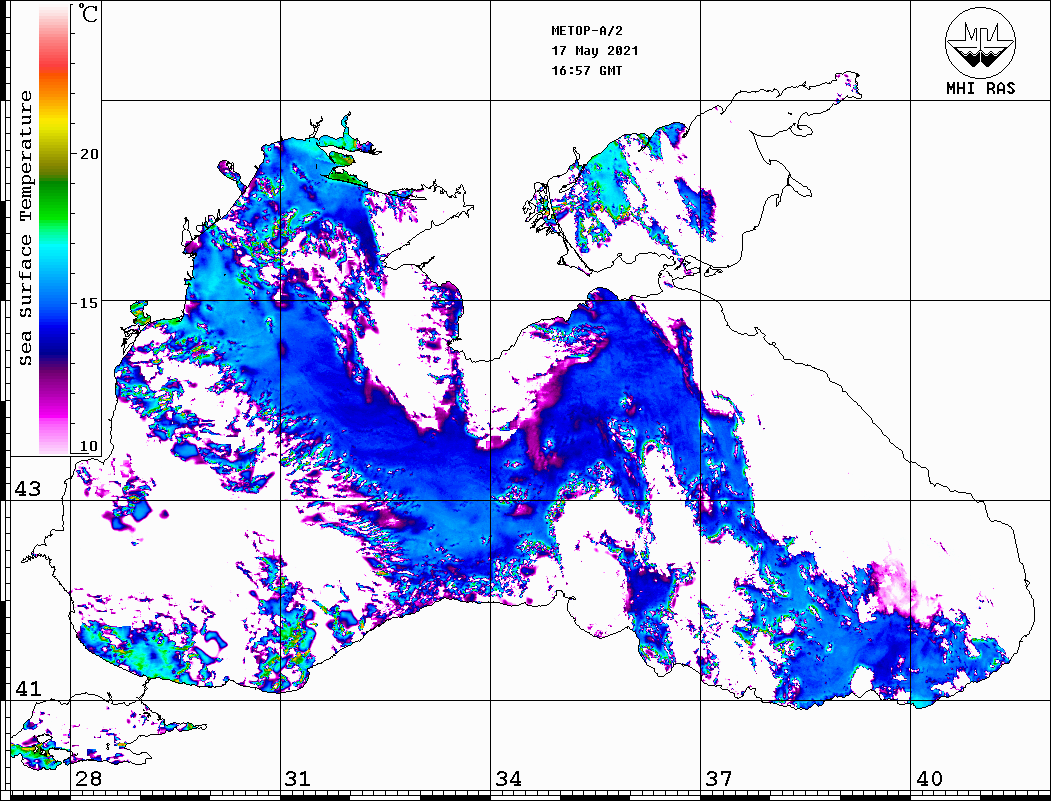
Task: Click latitude label '41'
Action: click(x=28, y=689)
